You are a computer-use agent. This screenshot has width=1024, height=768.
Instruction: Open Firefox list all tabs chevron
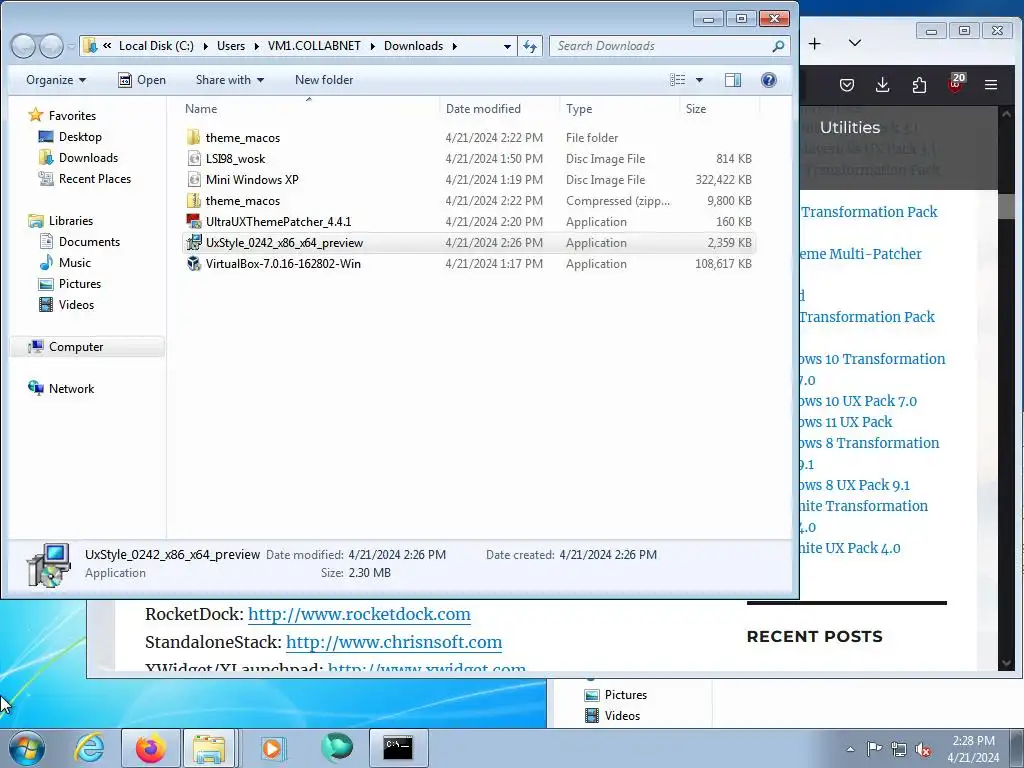point(854,44)
